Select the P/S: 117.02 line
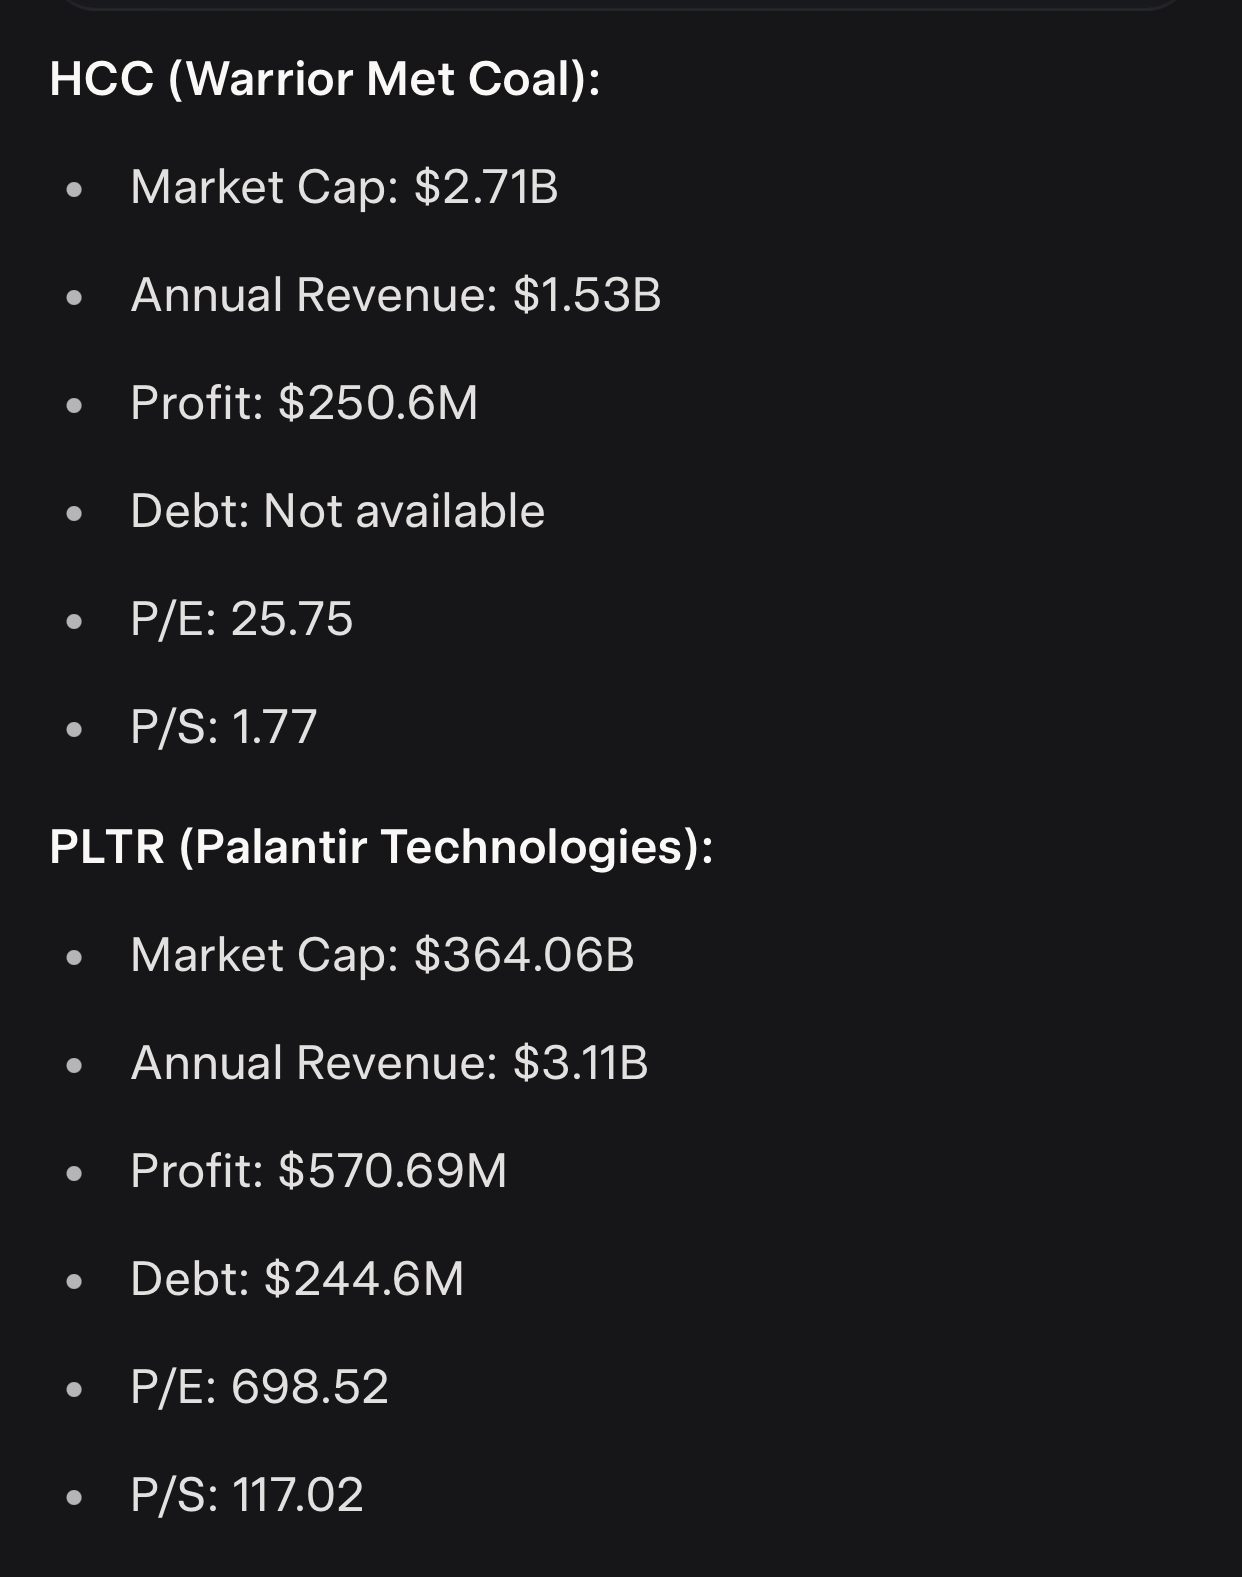Screen dimensions: 1242x1577 pyautogui.click(x=247, y=1495)
